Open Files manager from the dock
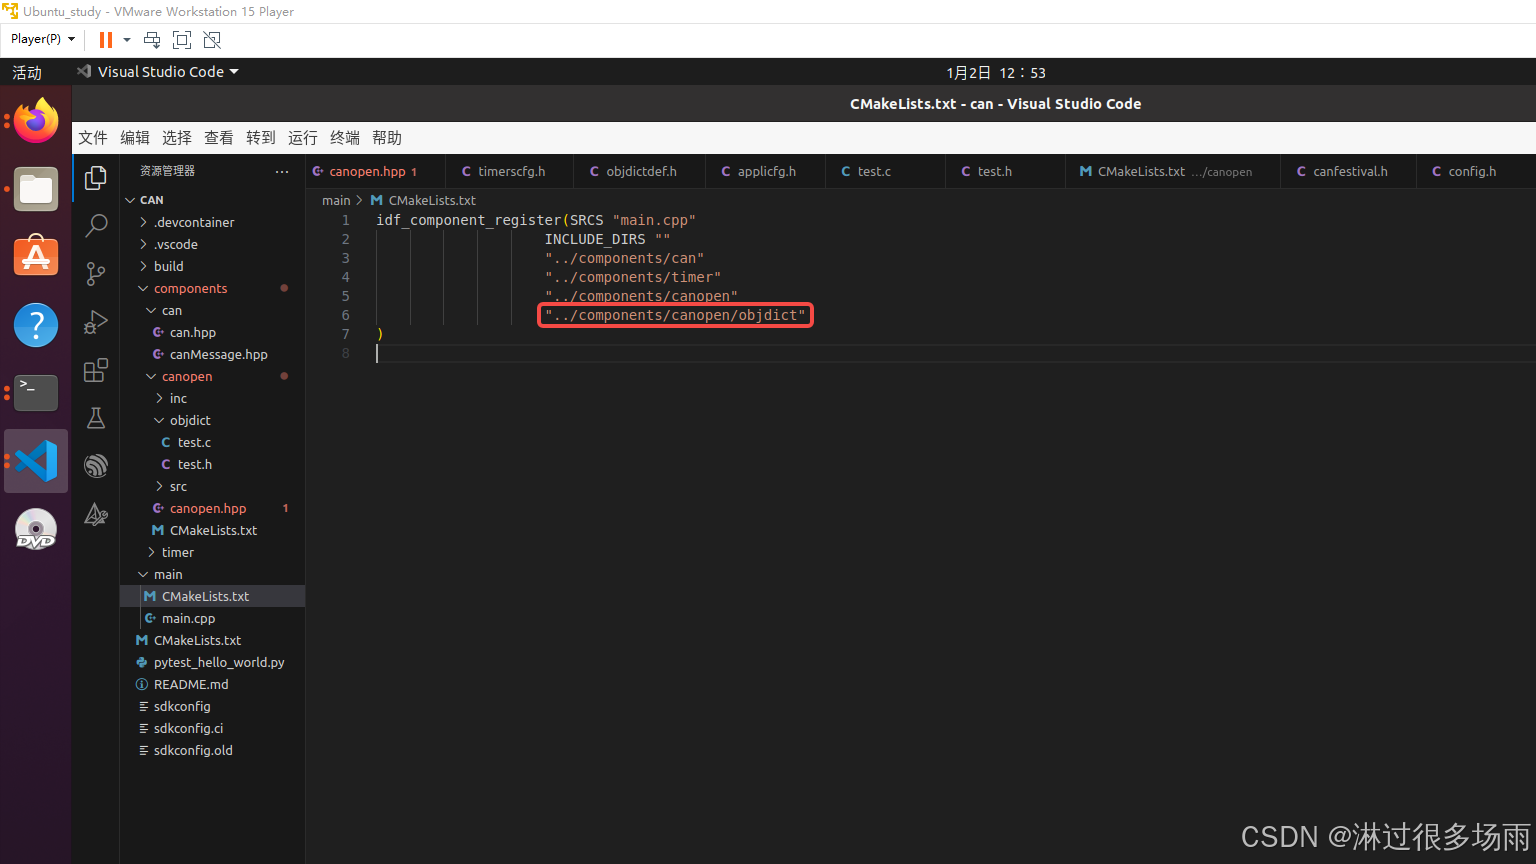Image resolution: width=1536 pixels, height=864 pixels. point(36,189)
